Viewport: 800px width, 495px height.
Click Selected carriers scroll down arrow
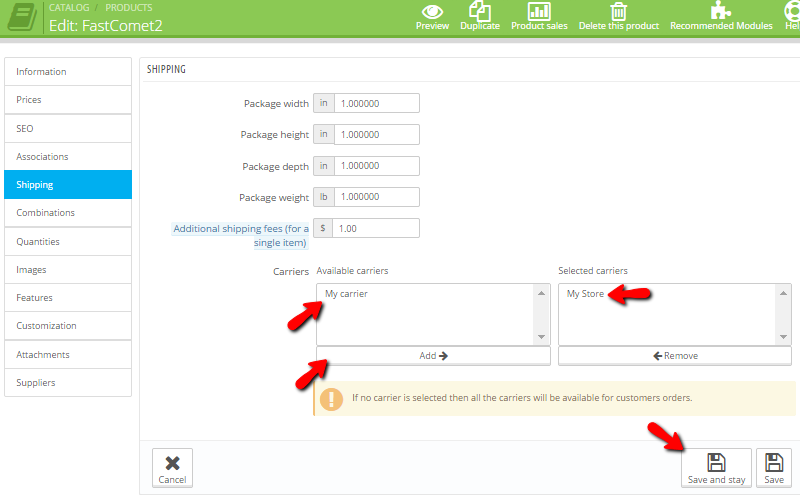point(783,337)
